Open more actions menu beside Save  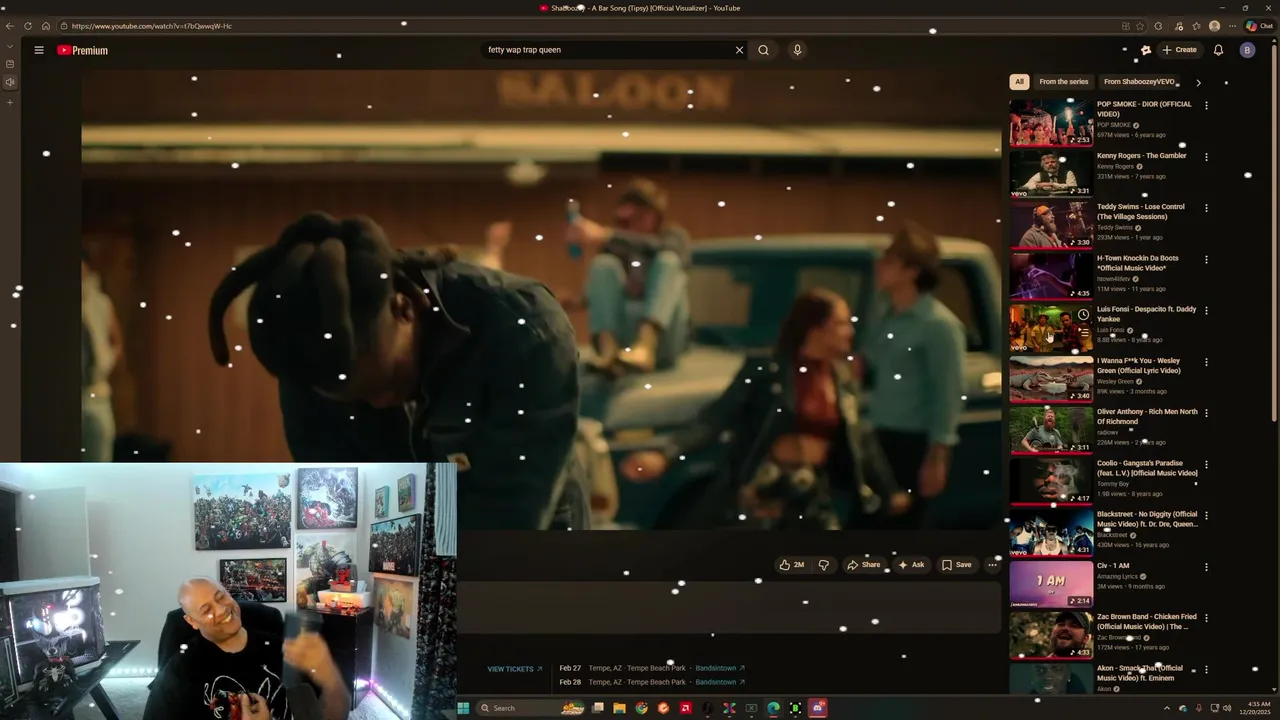point(992,565)
